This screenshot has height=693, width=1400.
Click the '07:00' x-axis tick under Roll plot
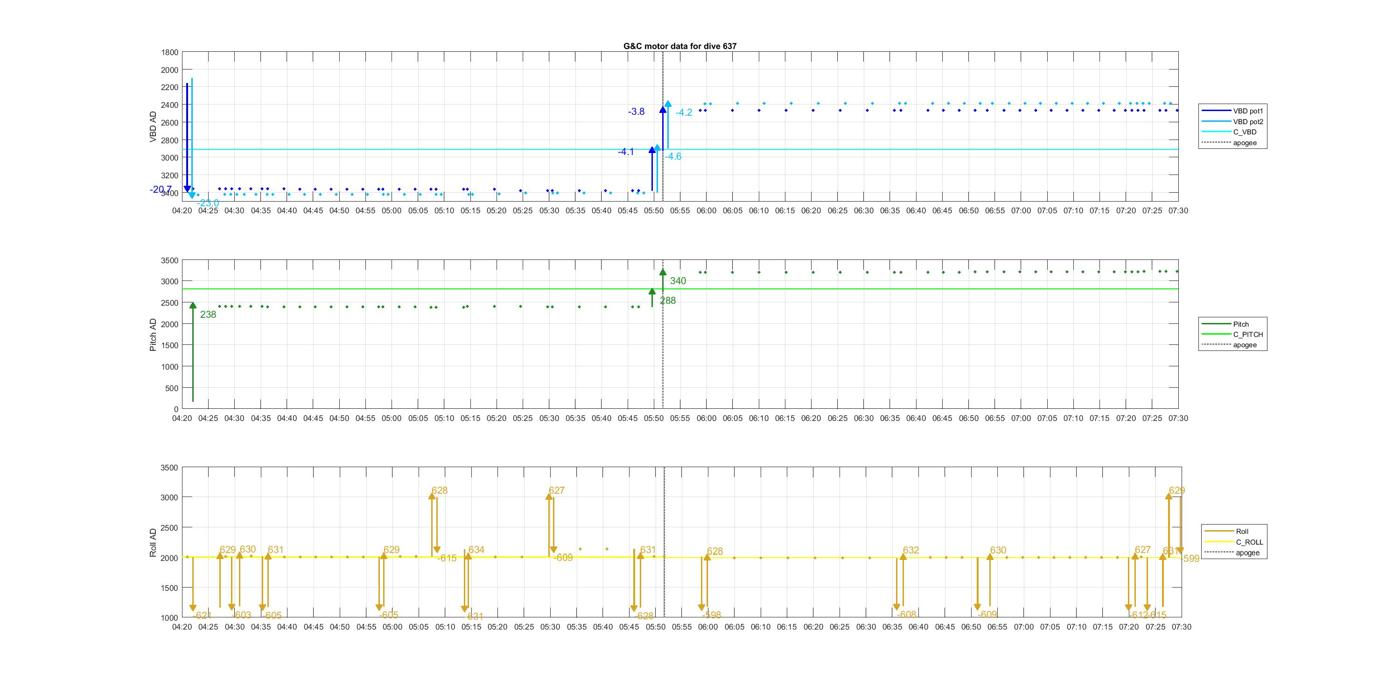click(x=1023, y=627)
